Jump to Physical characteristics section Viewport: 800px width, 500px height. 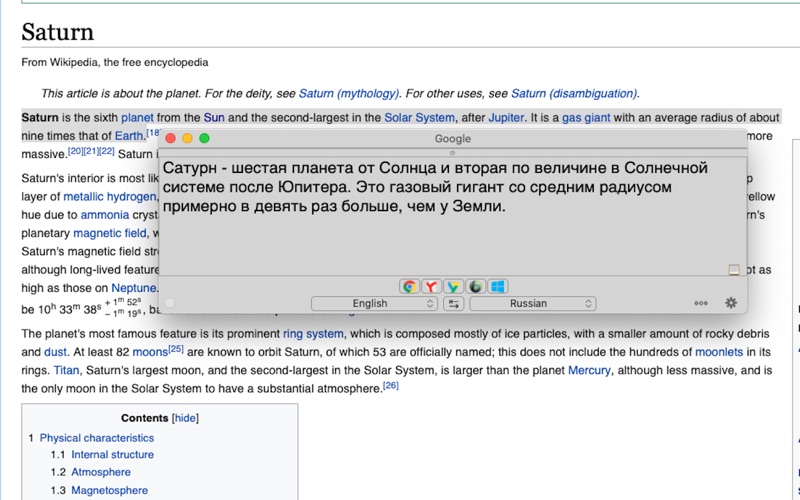point(97,438)
